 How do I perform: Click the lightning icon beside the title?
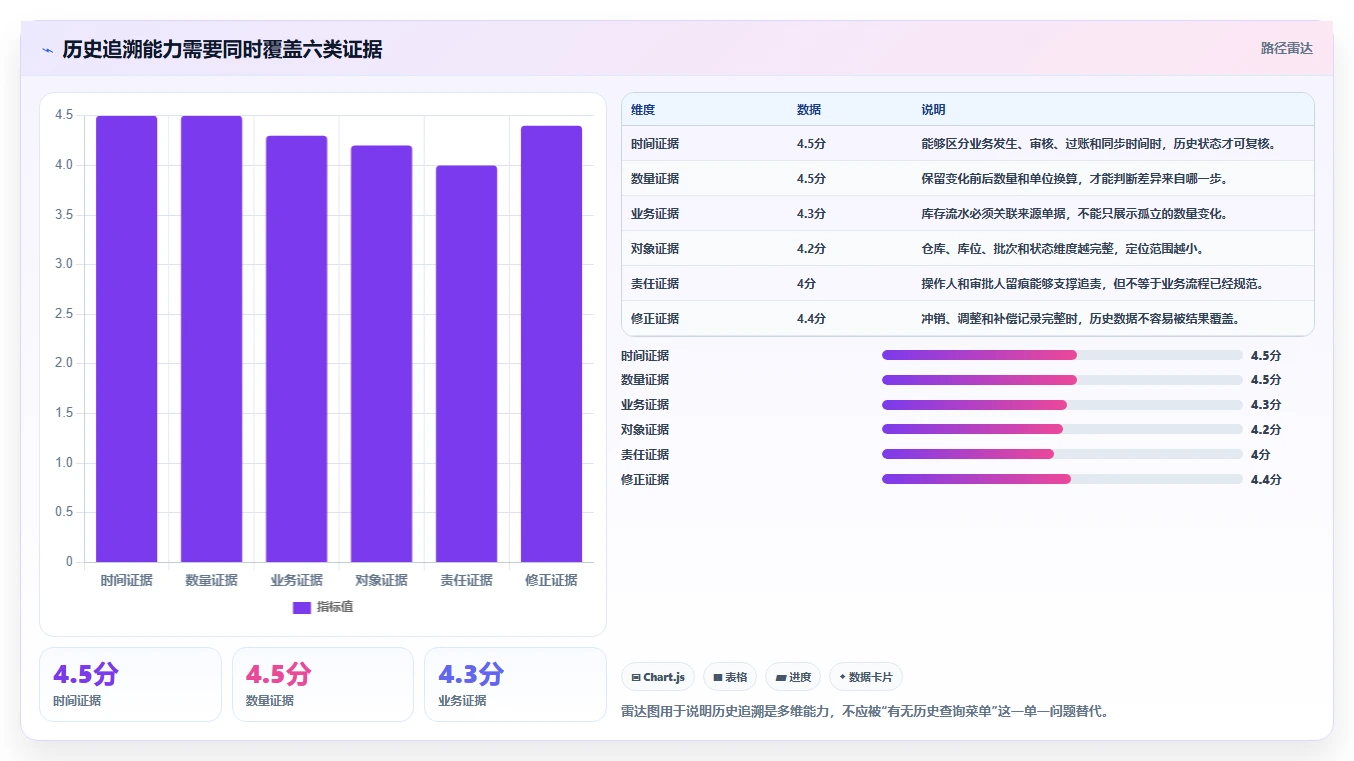[x=47, y=50]
